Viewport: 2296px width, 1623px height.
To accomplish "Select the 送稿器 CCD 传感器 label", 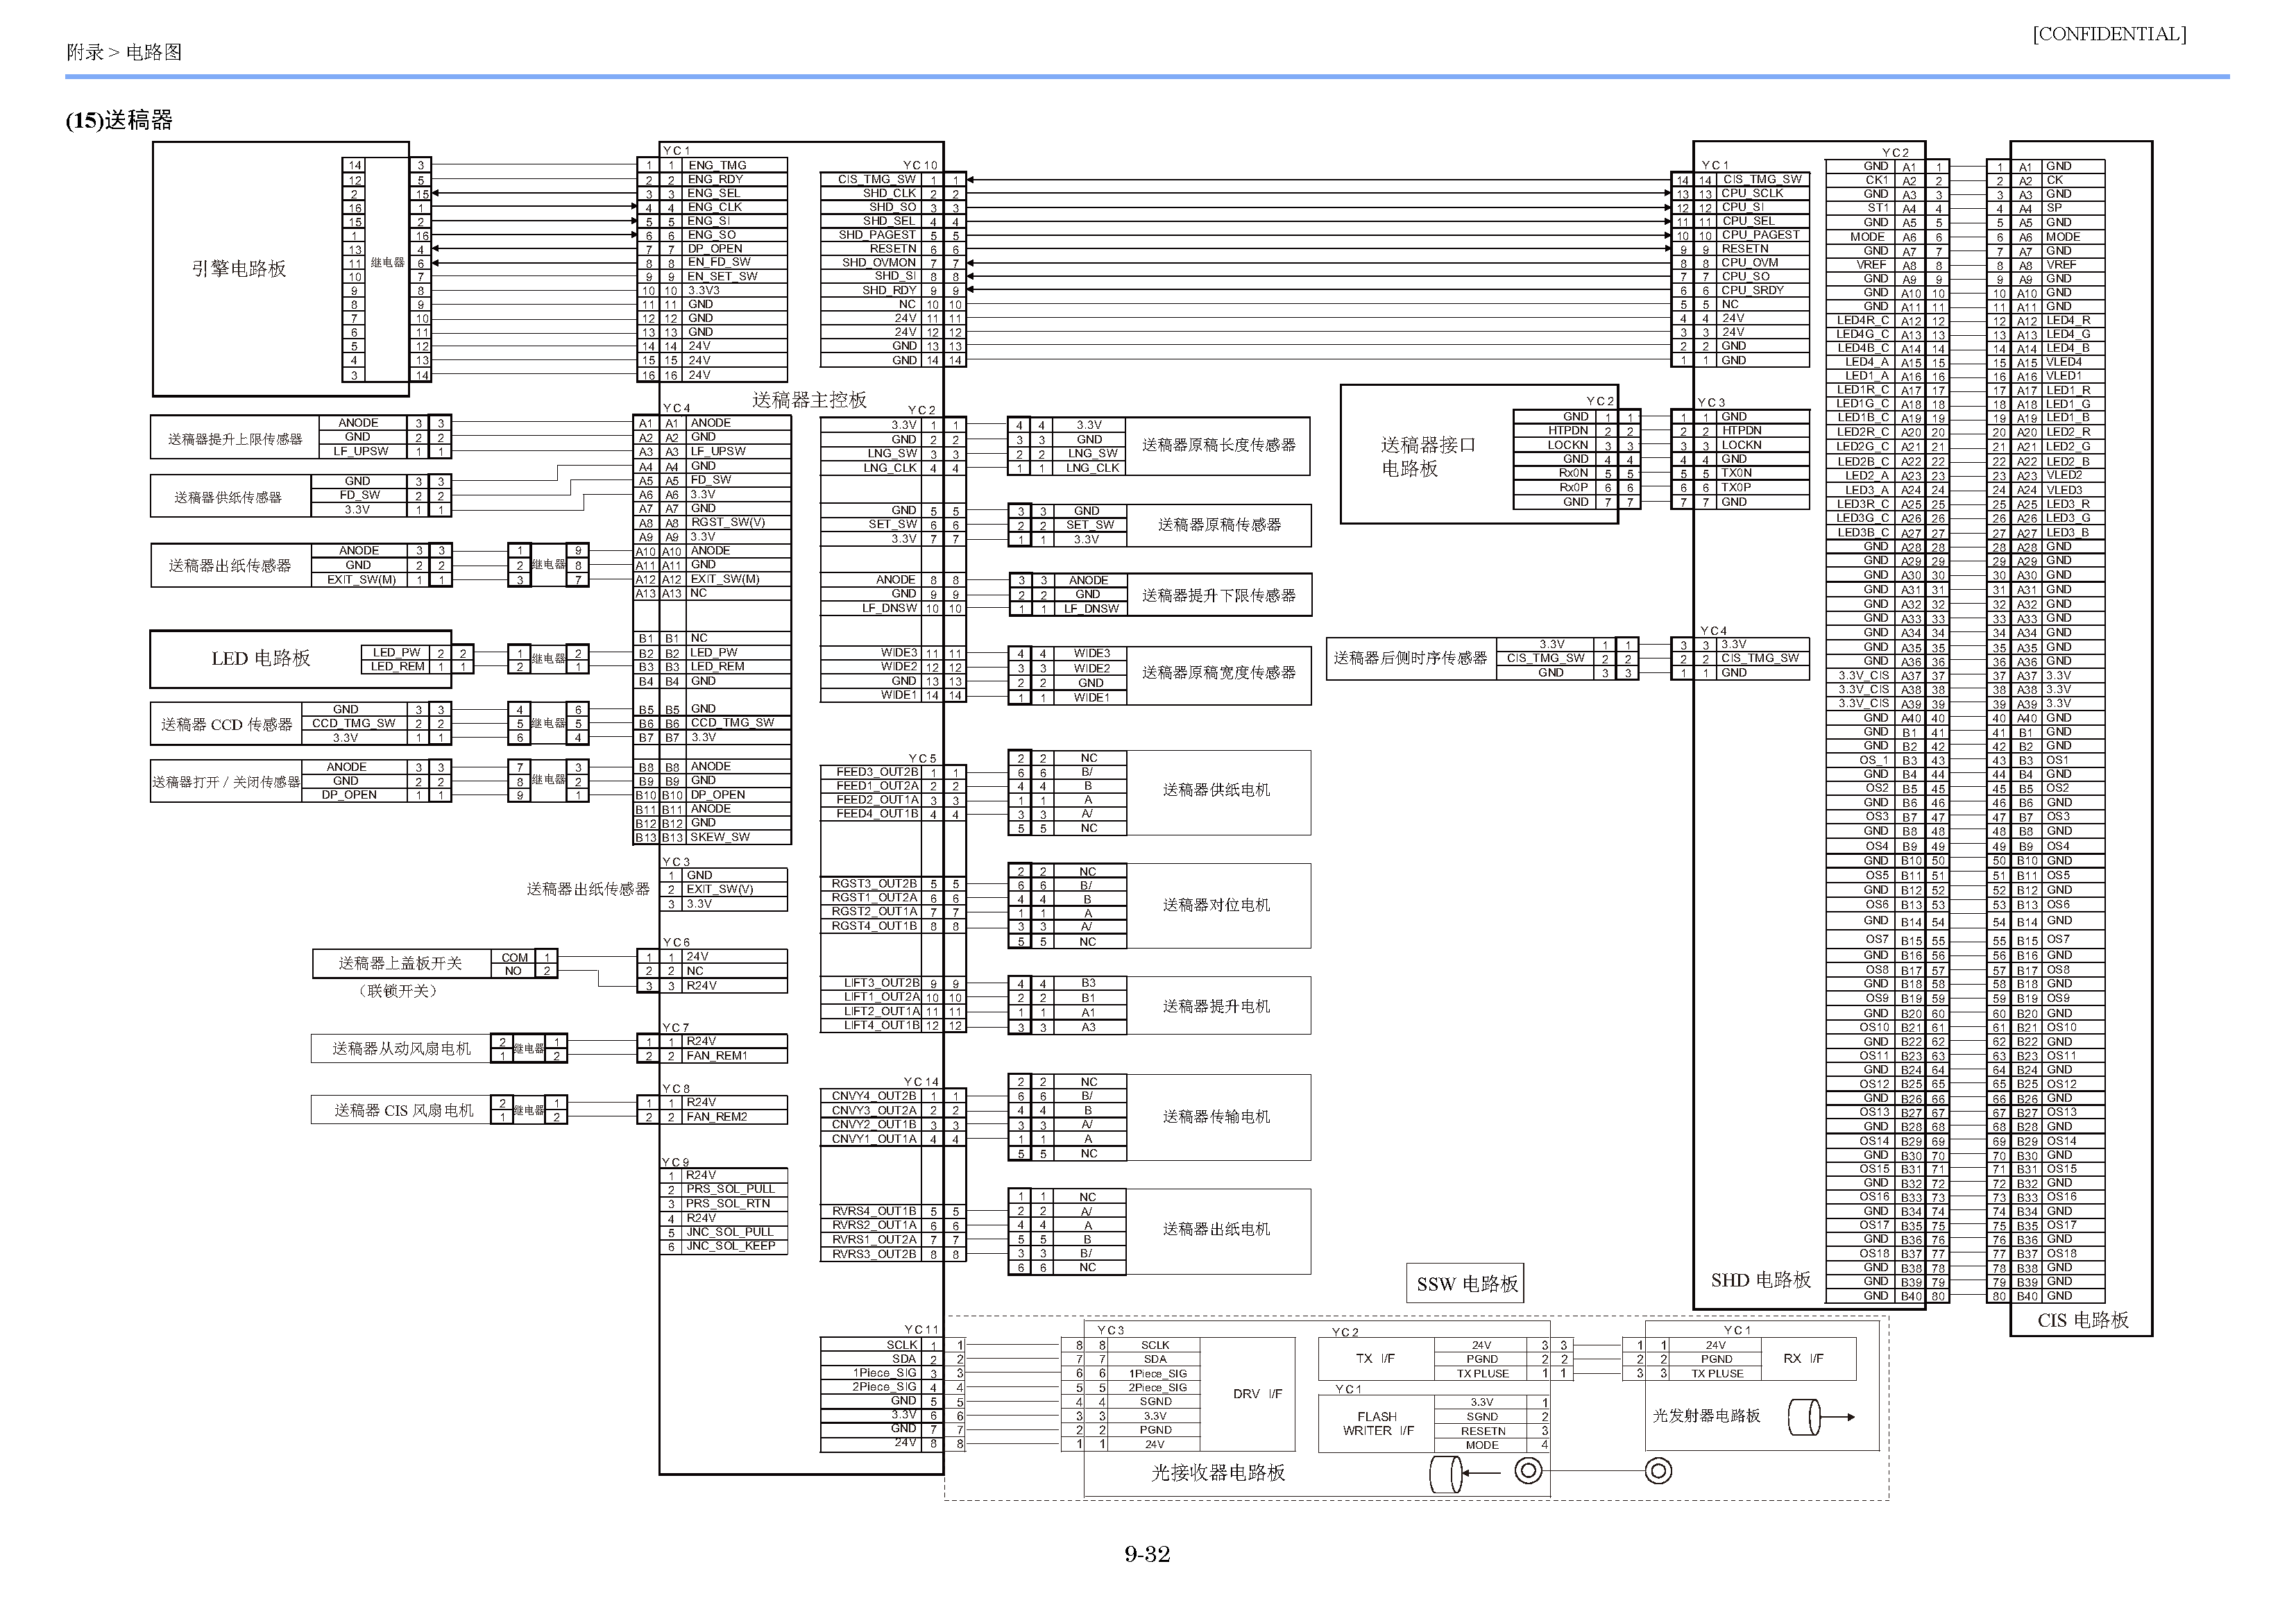I will pyautogui.click(x=227, y=724).
